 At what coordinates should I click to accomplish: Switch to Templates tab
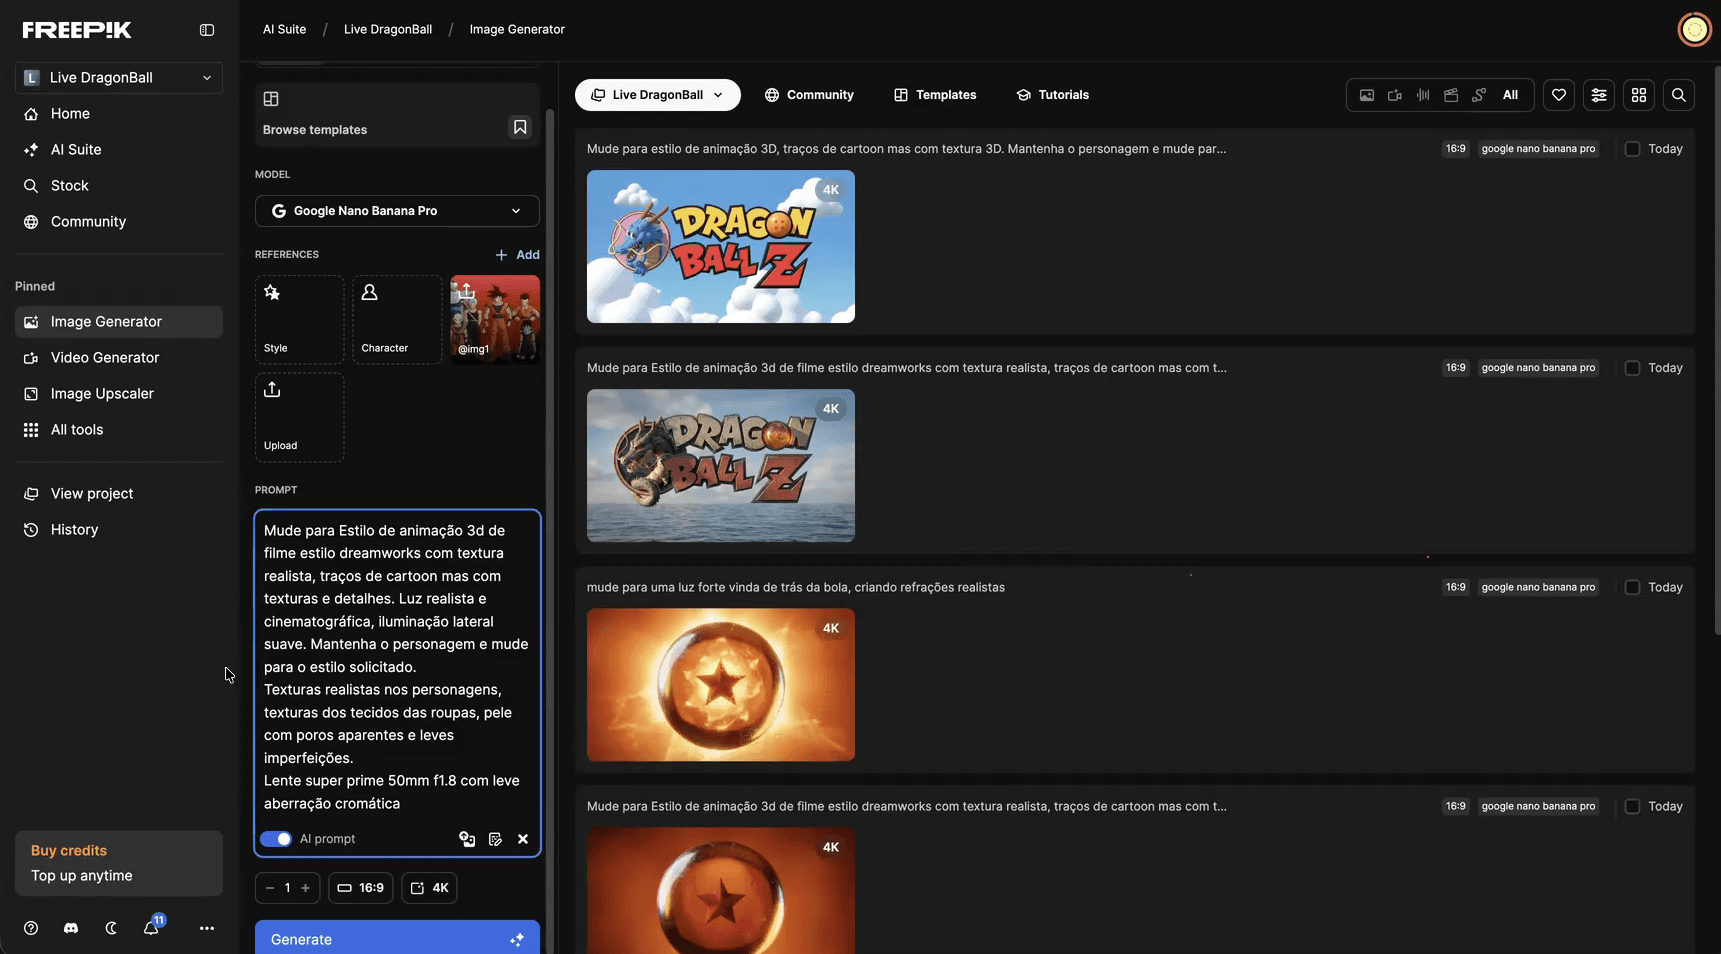(935, 95)
